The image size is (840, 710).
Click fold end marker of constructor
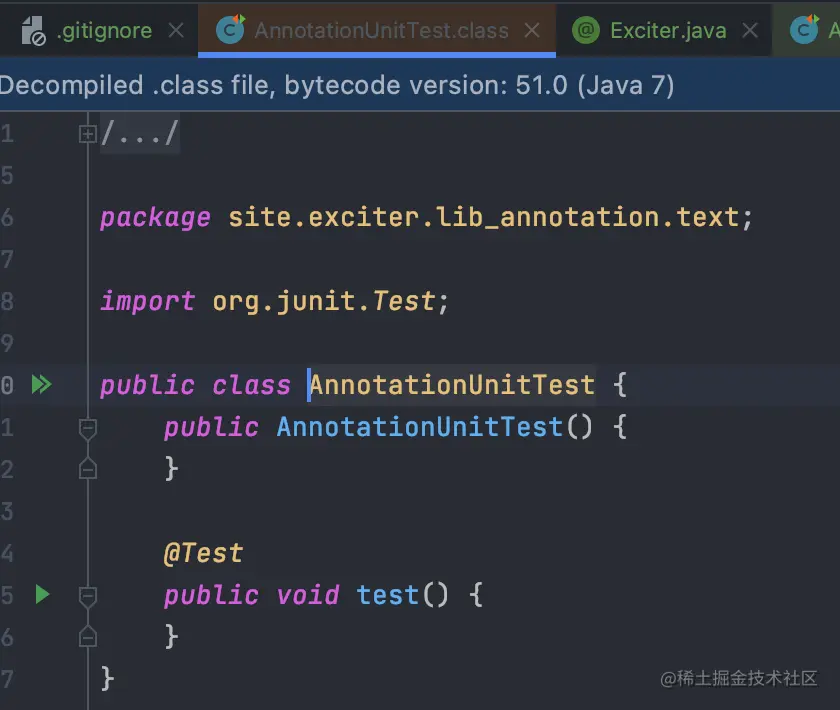pyautogui.click(x=87, y=469)
